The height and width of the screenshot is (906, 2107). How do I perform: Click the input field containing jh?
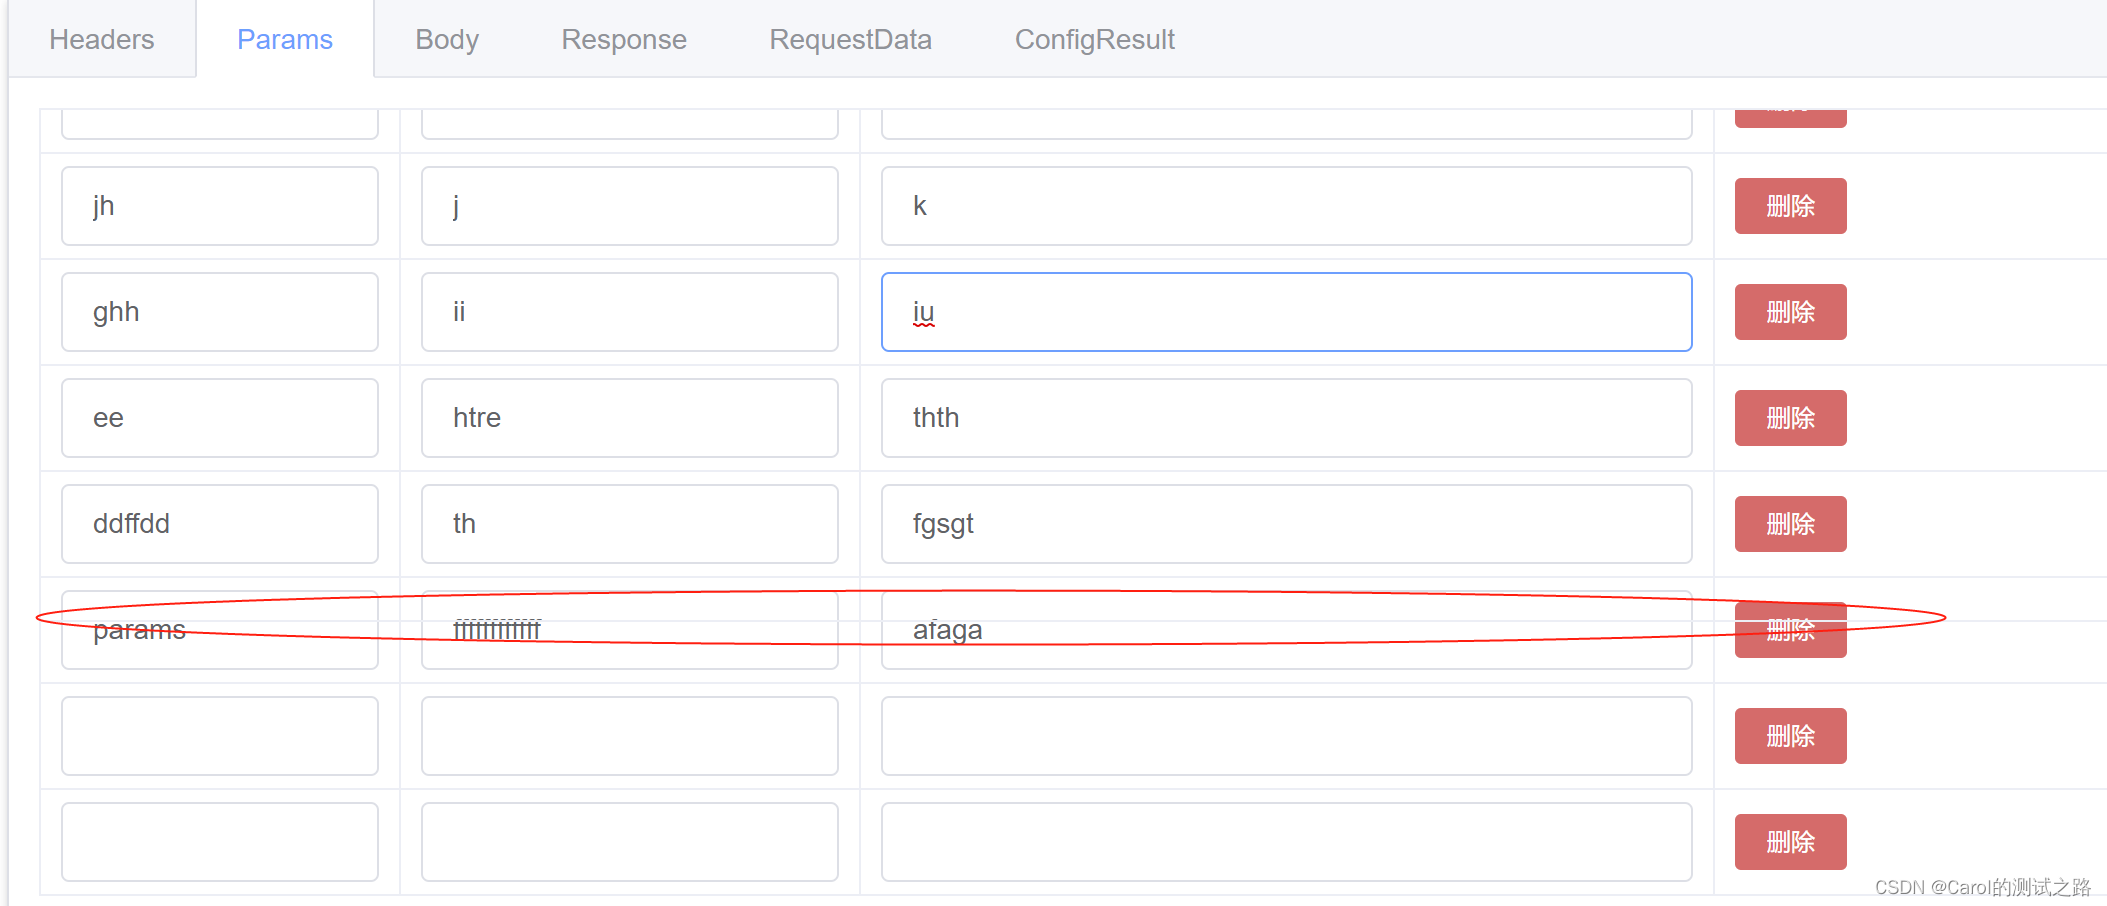click(219, 206)
